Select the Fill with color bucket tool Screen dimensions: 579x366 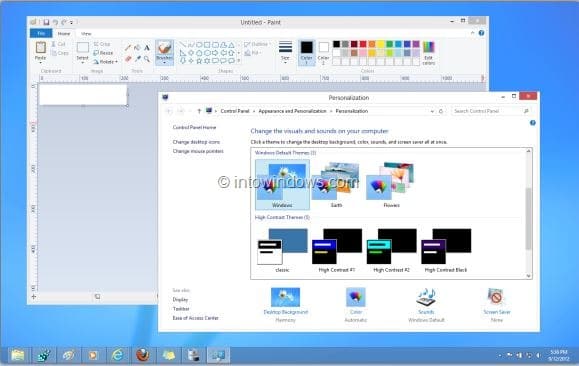click(137, 48)
